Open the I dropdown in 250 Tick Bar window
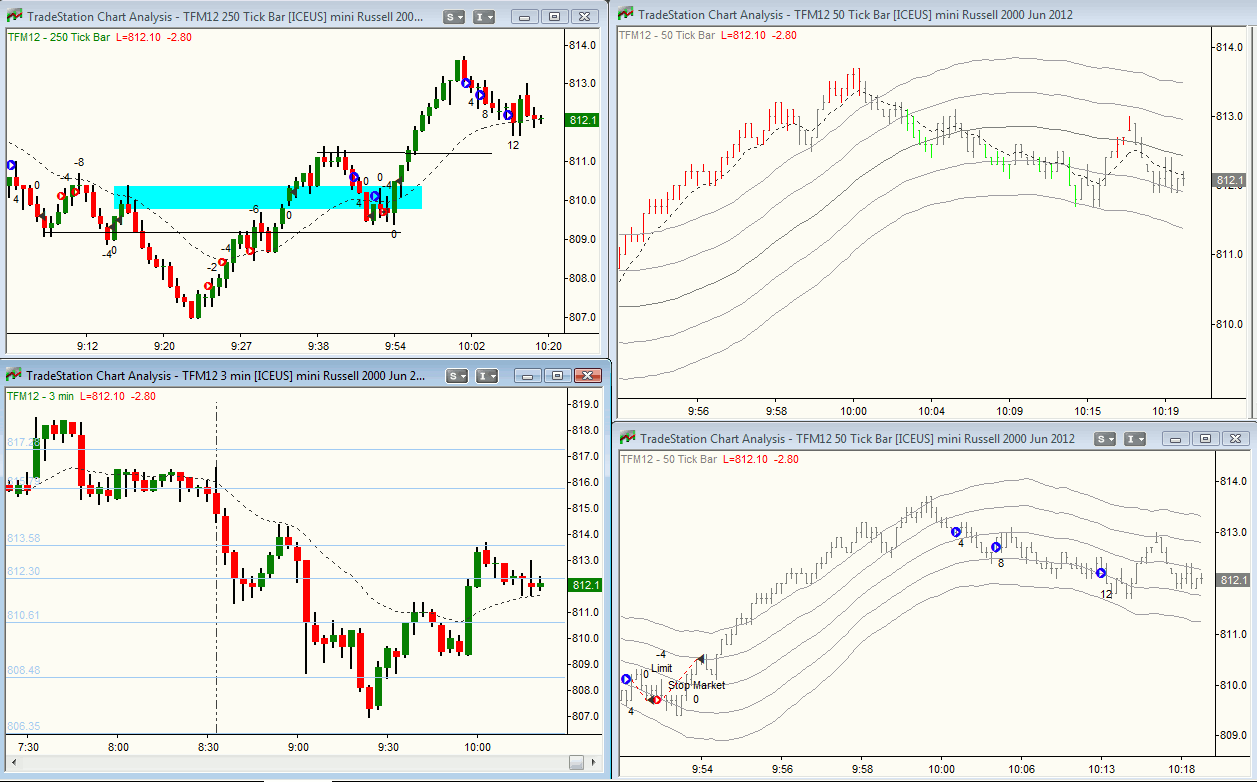Screen dimensions: 1257x782 click(485, 17)
